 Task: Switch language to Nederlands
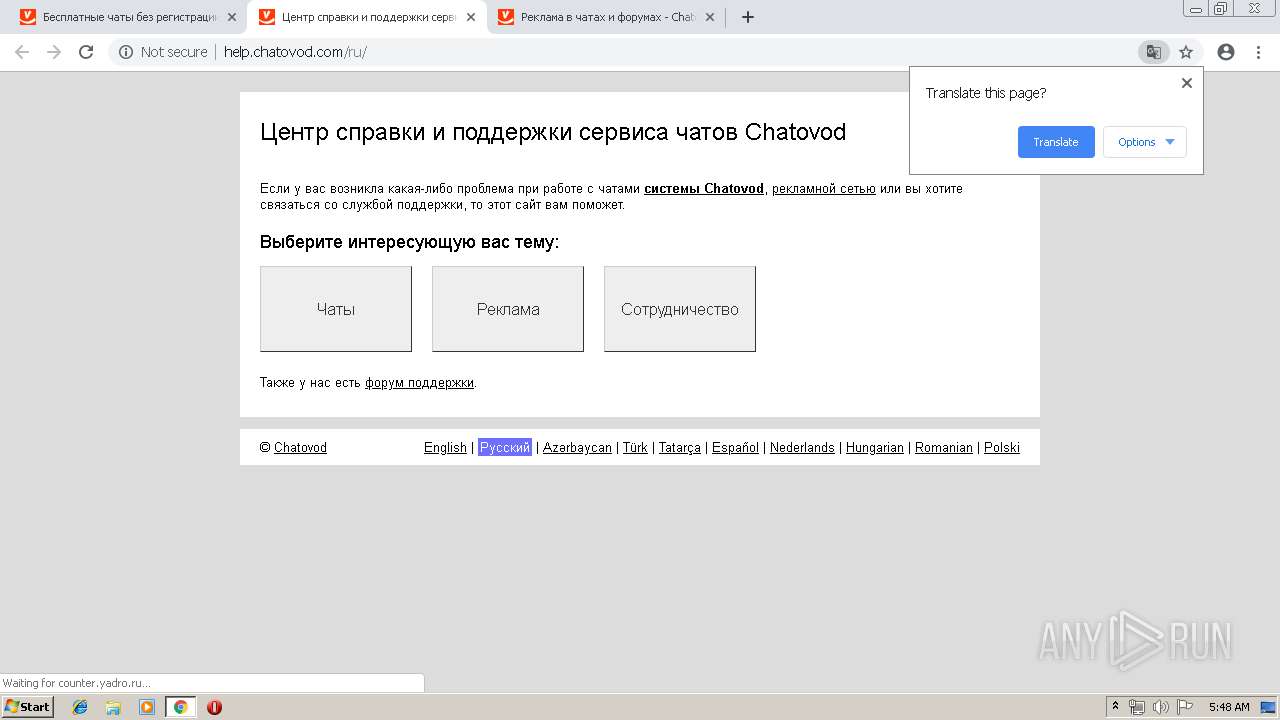802,447
